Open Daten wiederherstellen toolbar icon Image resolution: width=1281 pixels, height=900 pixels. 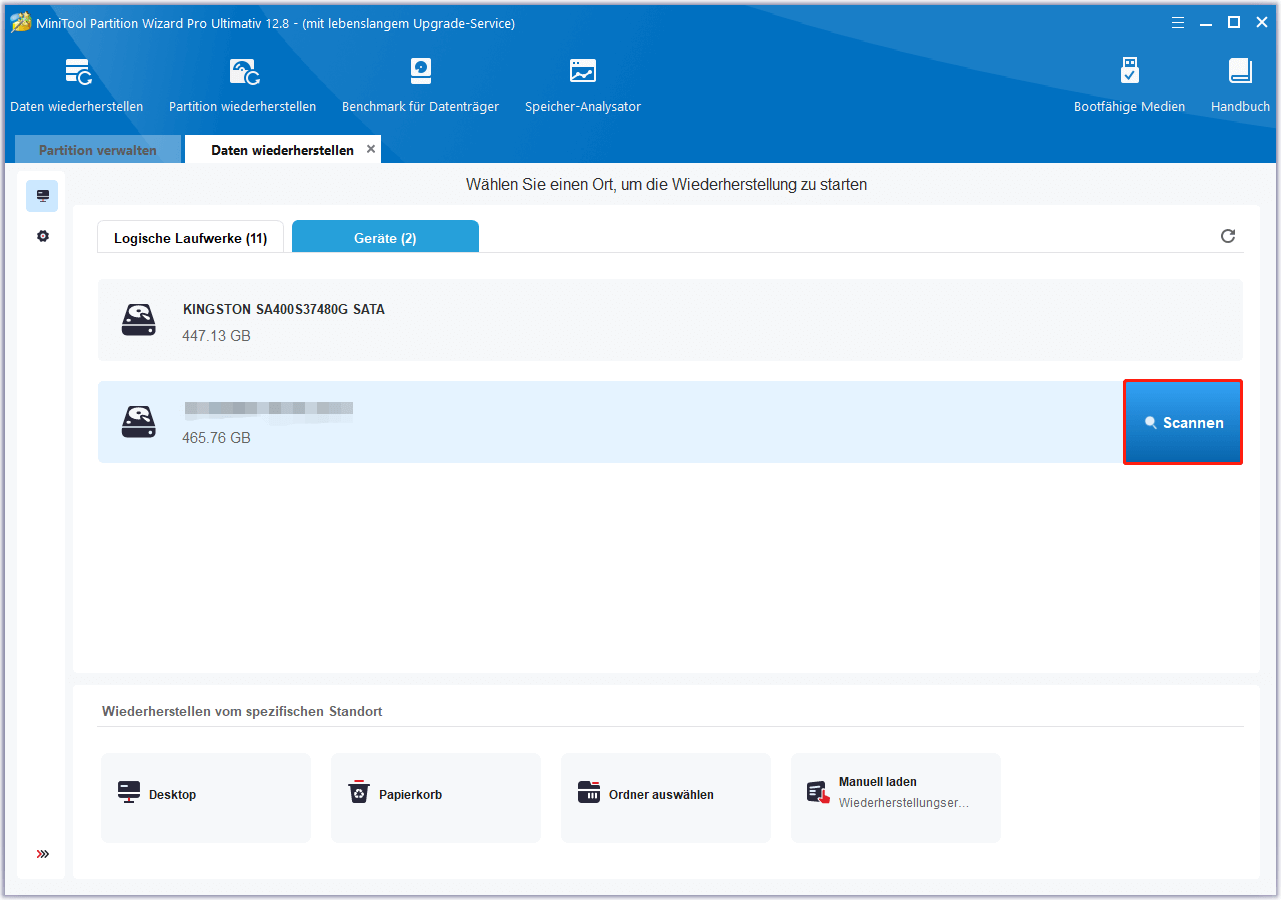click(x=77, y=85)
